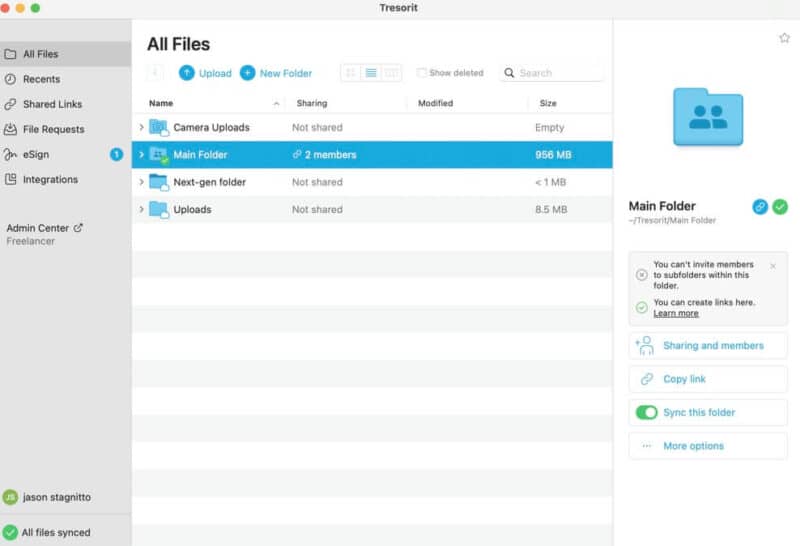Open More options

[x=708, y=445]
